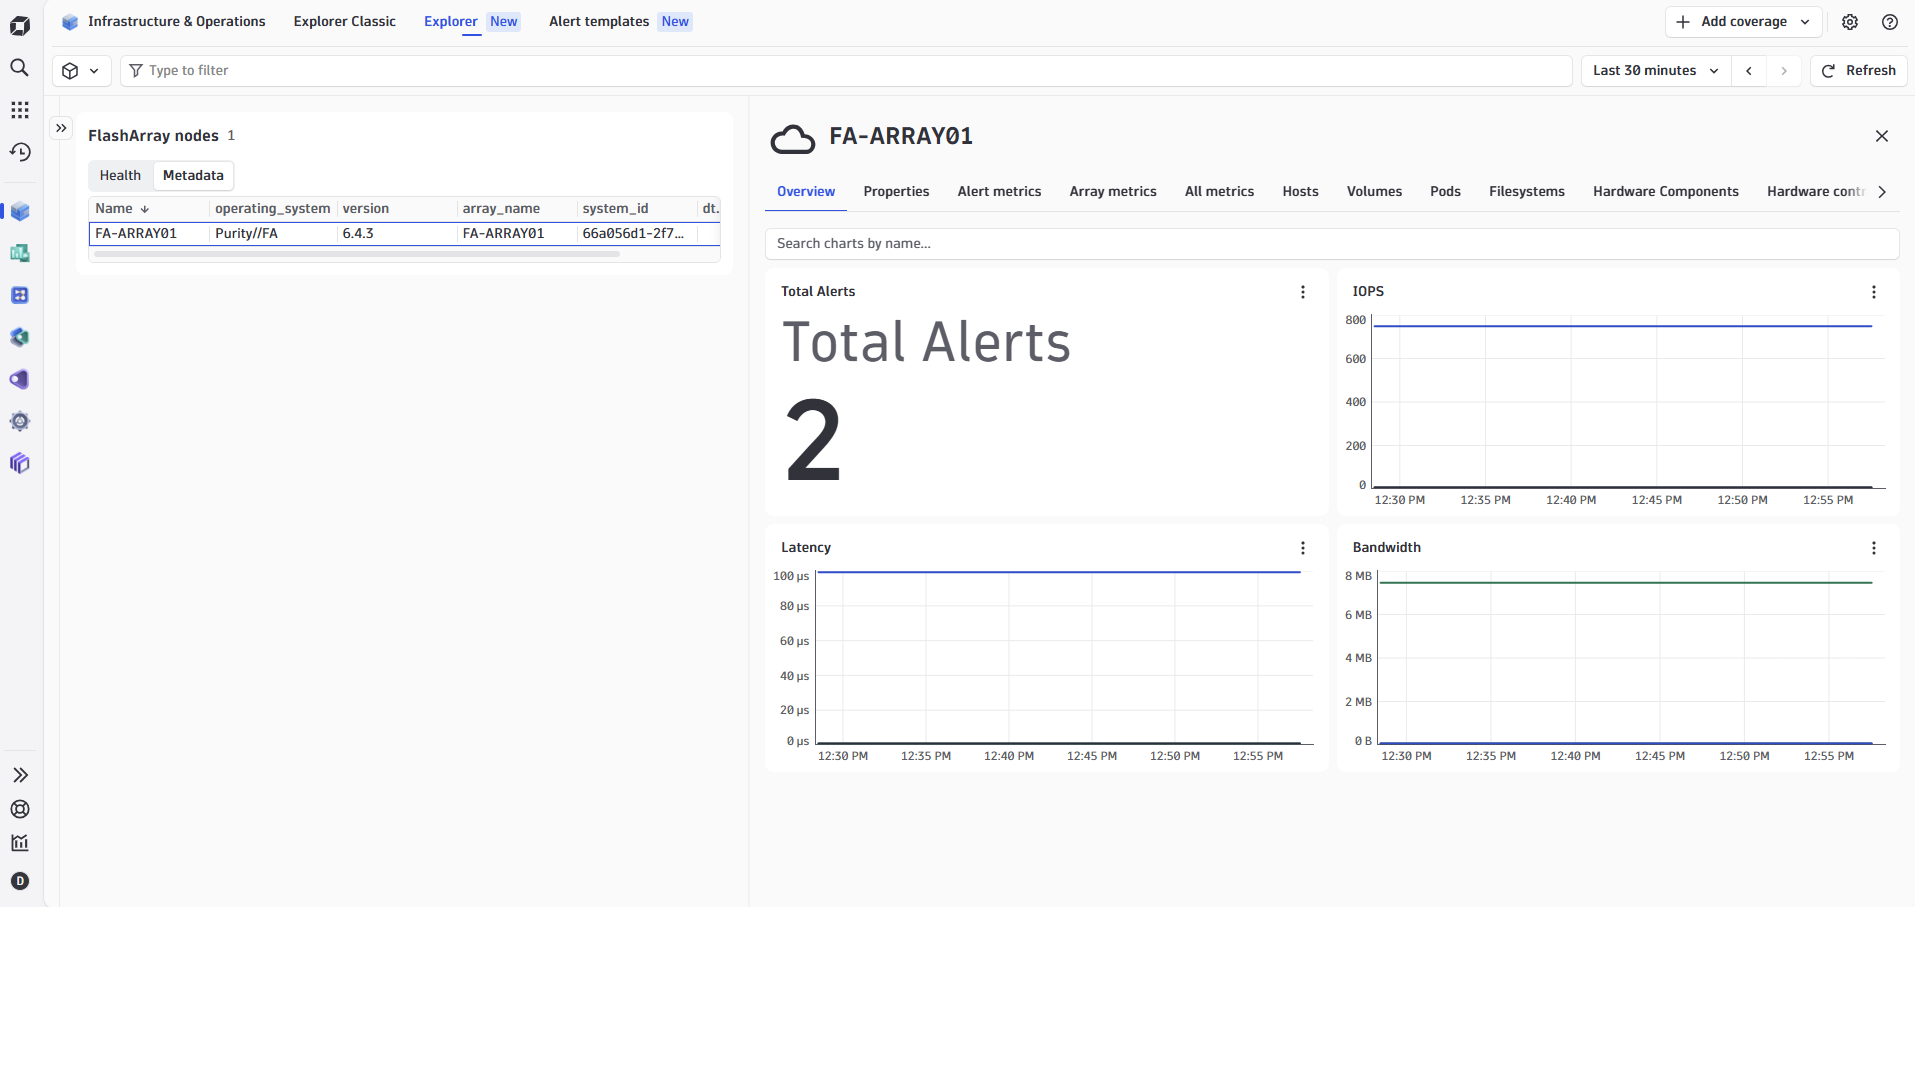Open the gray gear-shaped app icon
The width and height of the screenshot is (1920, 1080).
tap(20, 422)
